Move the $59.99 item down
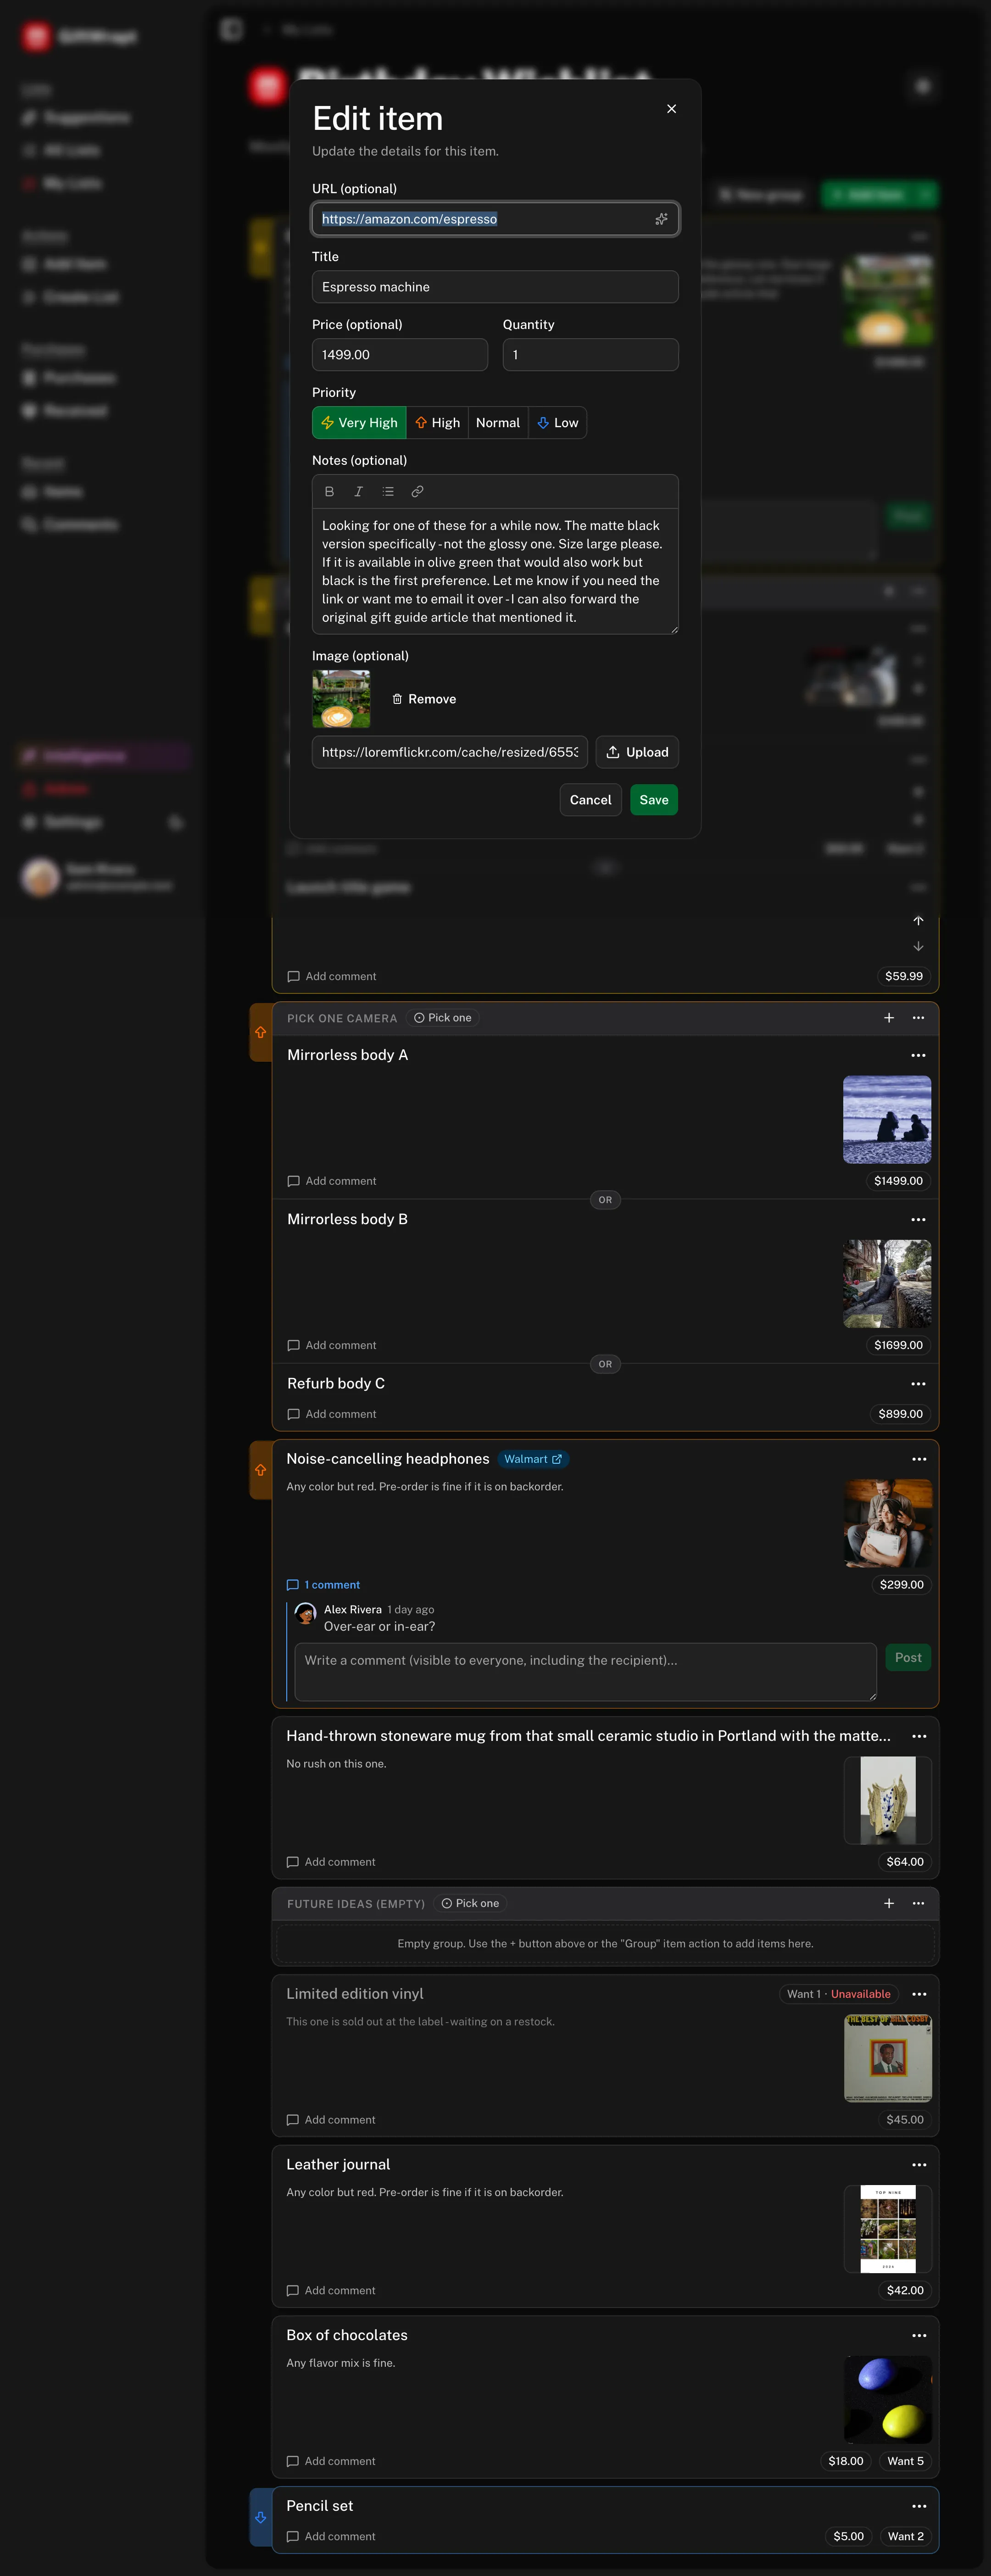 pos(918,947)
